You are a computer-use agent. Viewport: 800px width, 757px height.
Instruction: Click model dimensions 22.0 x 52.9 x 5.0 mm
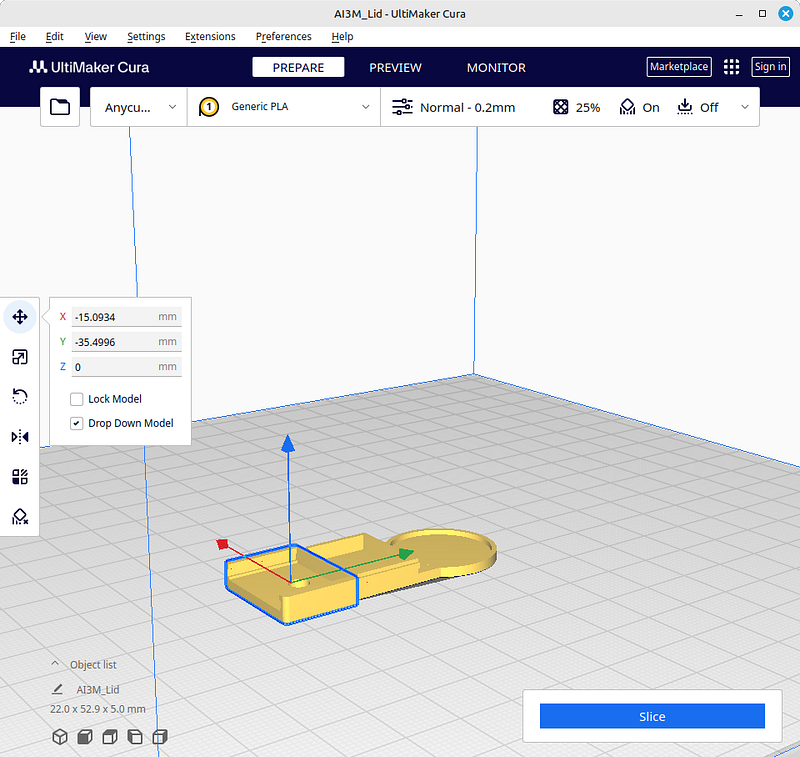97,709
